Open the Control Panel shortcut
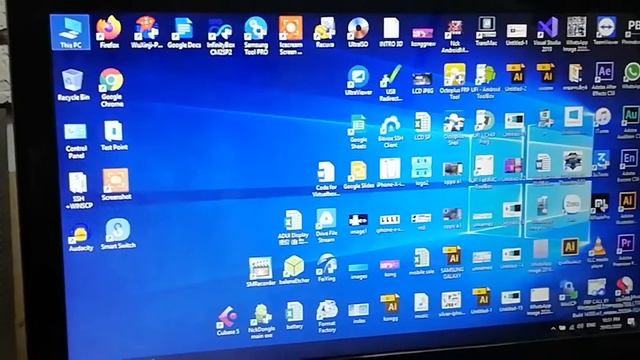 coord(76,141)
